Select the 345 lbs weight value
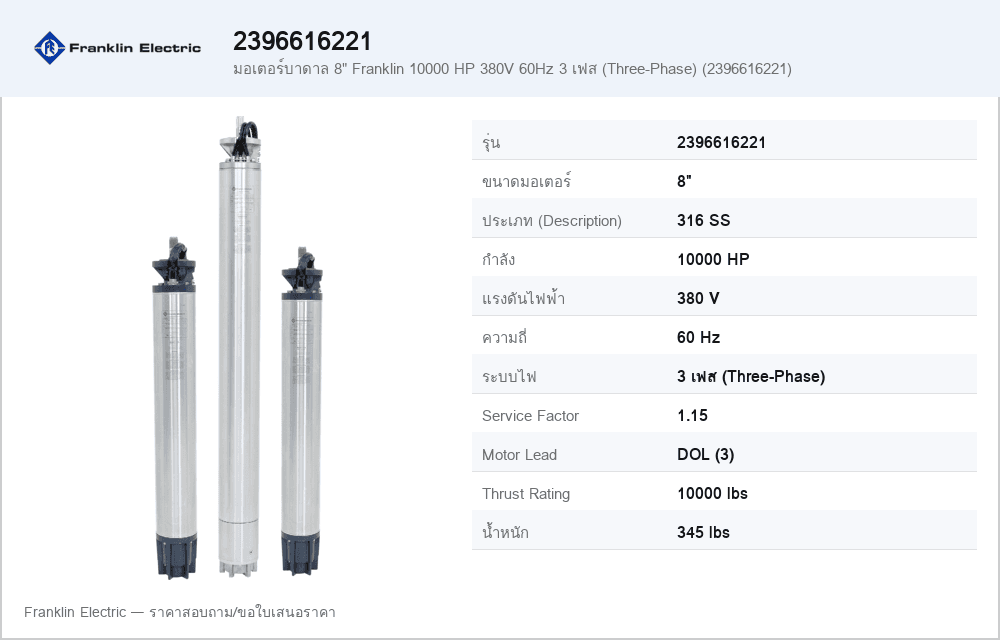 click(x=703, y=532)
